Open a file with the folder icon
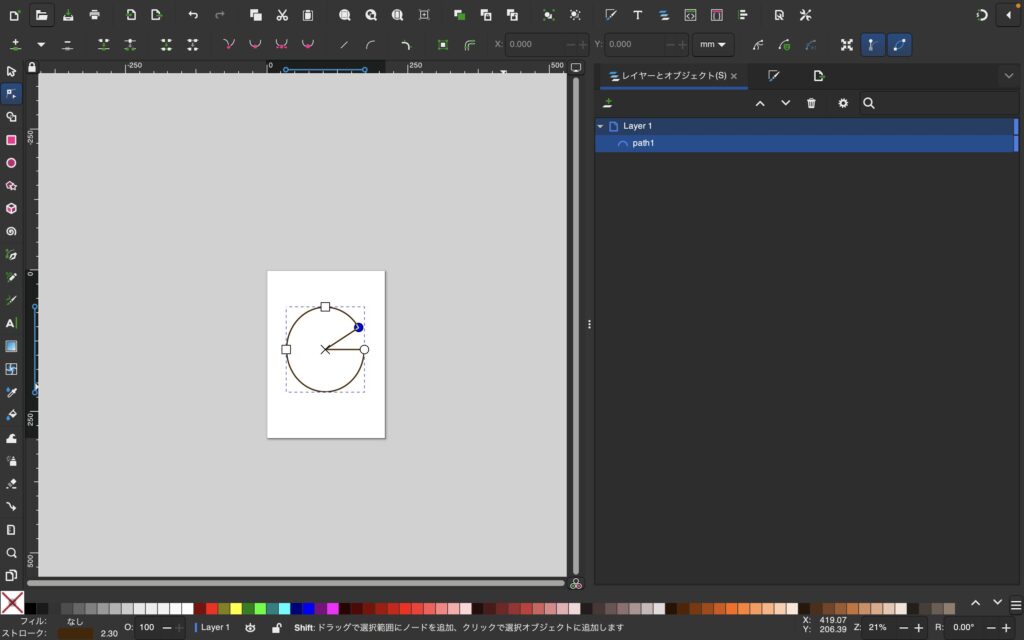This screenshot has height=640, width=1024. click(41, 15)
